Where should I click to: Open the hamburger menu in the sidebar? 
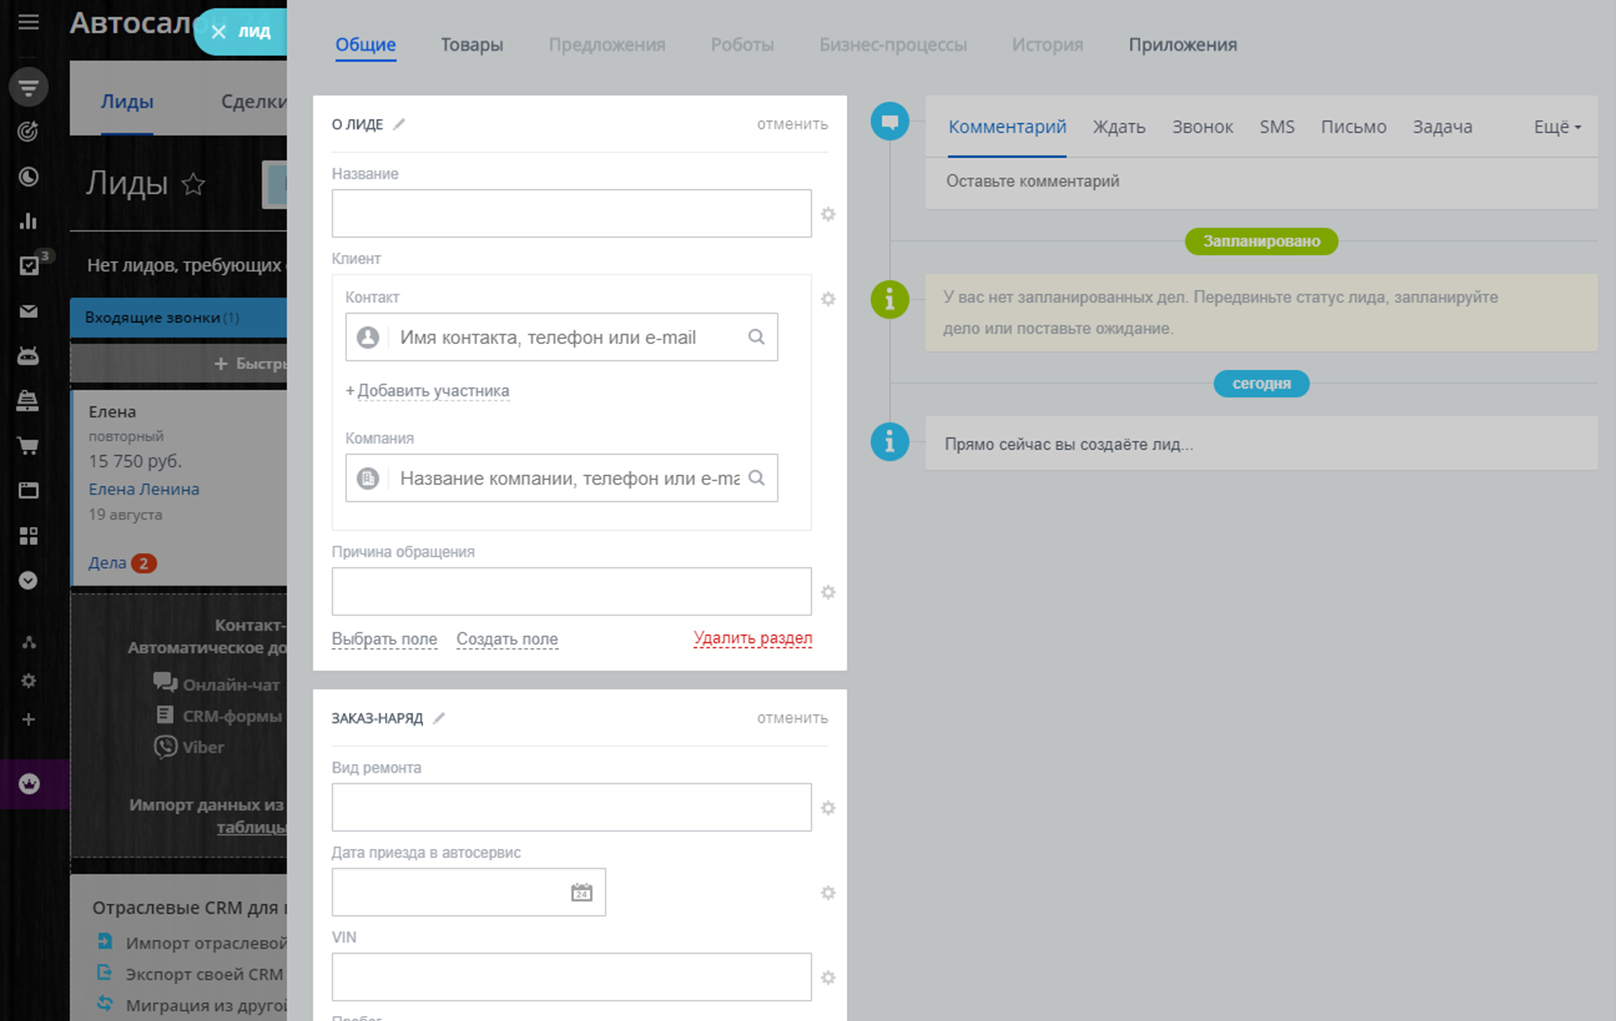click(x=28, y=22)
